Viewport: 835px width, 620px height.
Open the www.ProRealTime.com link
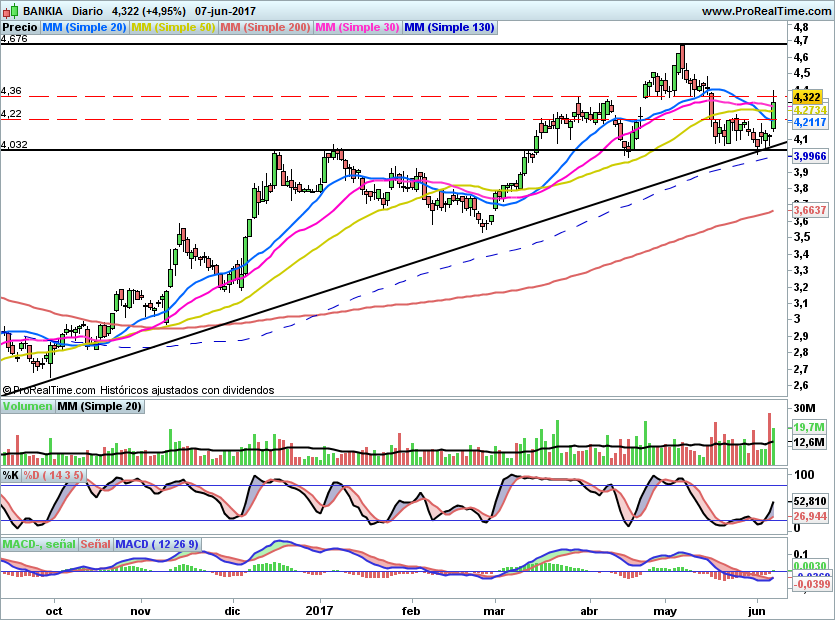coord(766,11)
